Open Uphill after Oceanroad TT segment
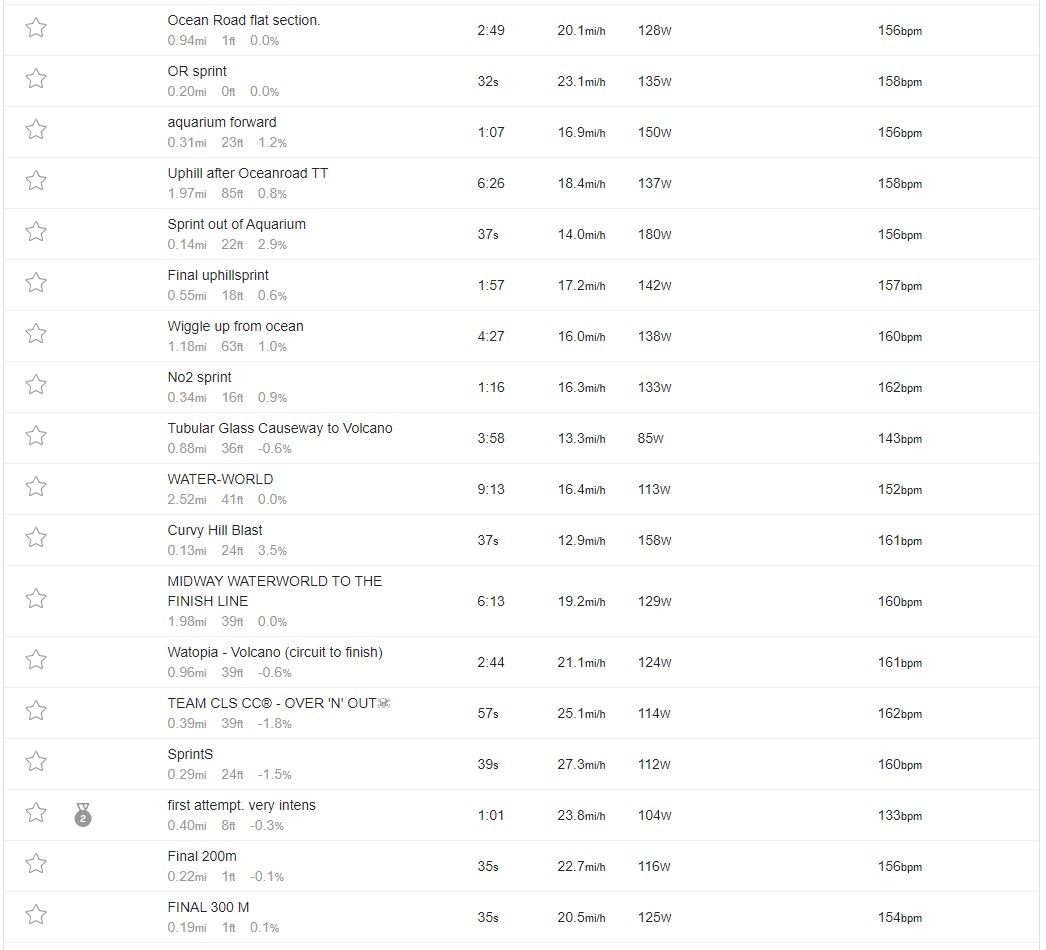 (x=247, y=173)
